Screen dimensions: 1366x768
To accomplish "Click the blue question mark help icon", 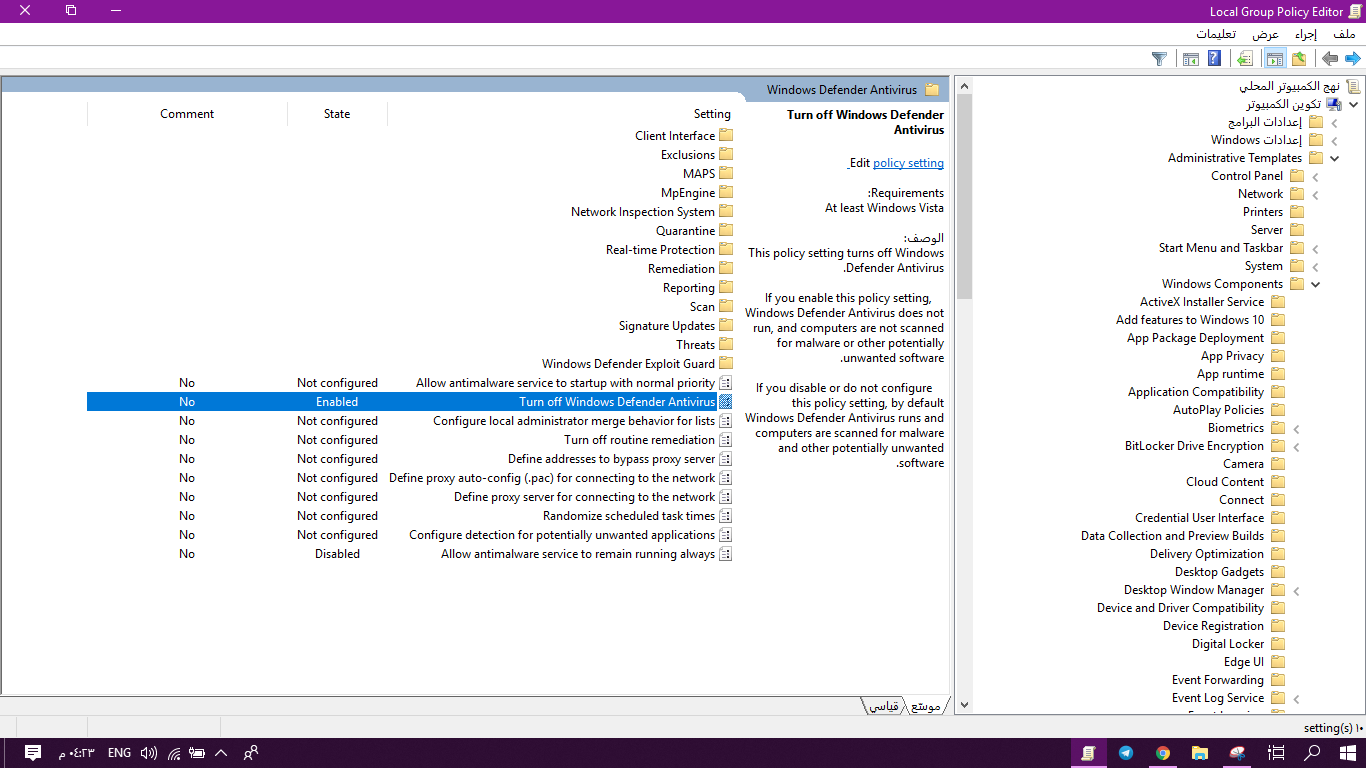I will click(x=1214, y=59).
